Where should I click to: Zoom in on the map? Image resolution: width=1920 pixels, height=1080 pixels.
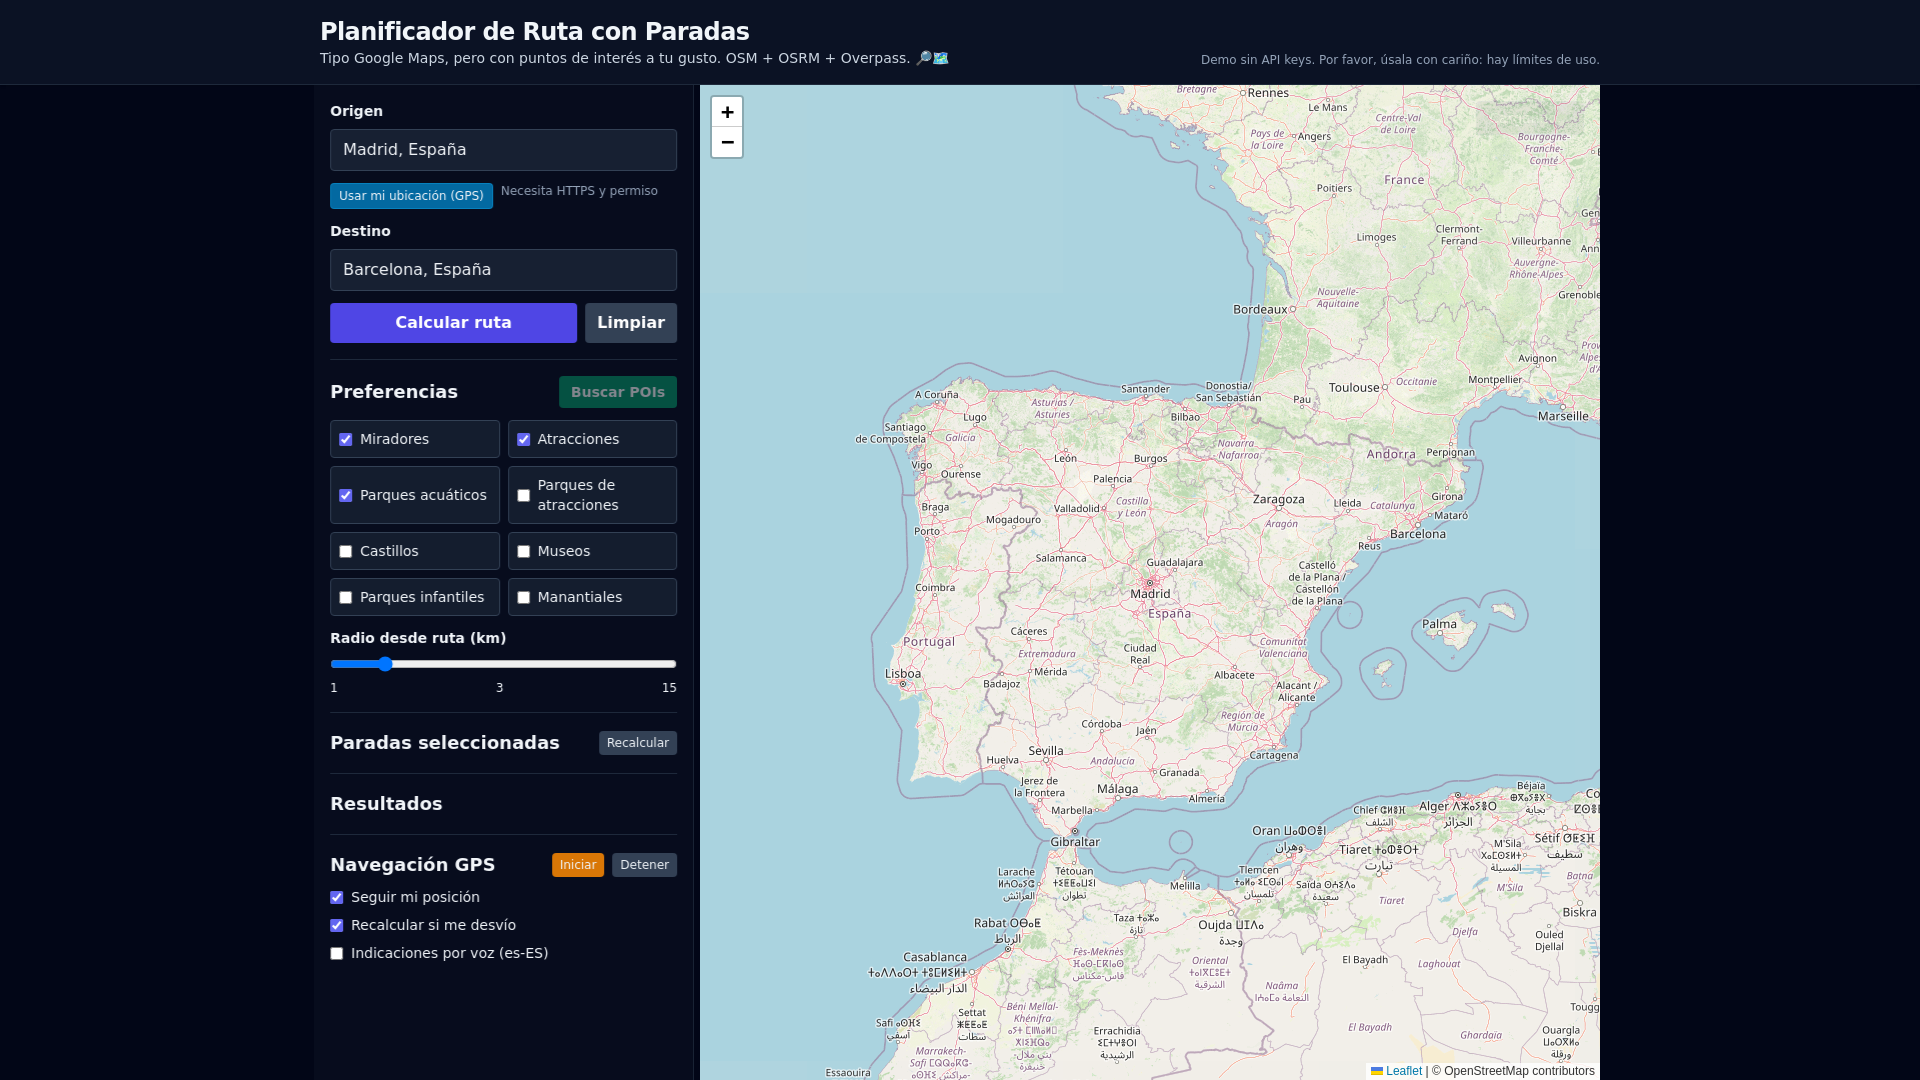coord(727,112)
